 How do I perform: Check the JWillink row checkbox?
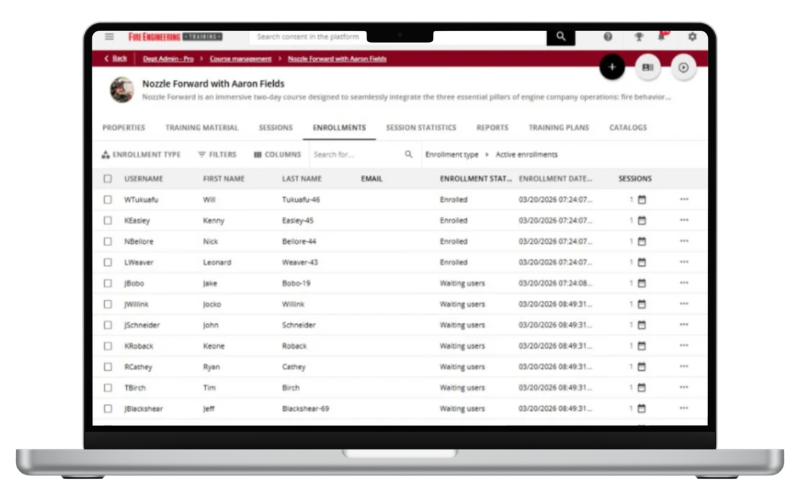point(108,304)
